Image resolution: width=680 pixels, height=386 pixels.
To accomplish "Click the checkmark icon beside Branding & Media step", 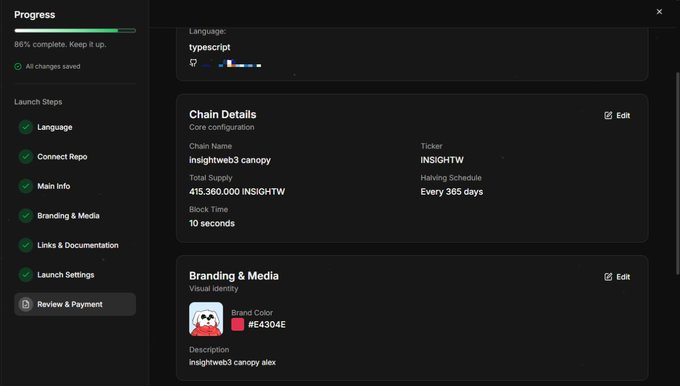I will coord(26,216).
